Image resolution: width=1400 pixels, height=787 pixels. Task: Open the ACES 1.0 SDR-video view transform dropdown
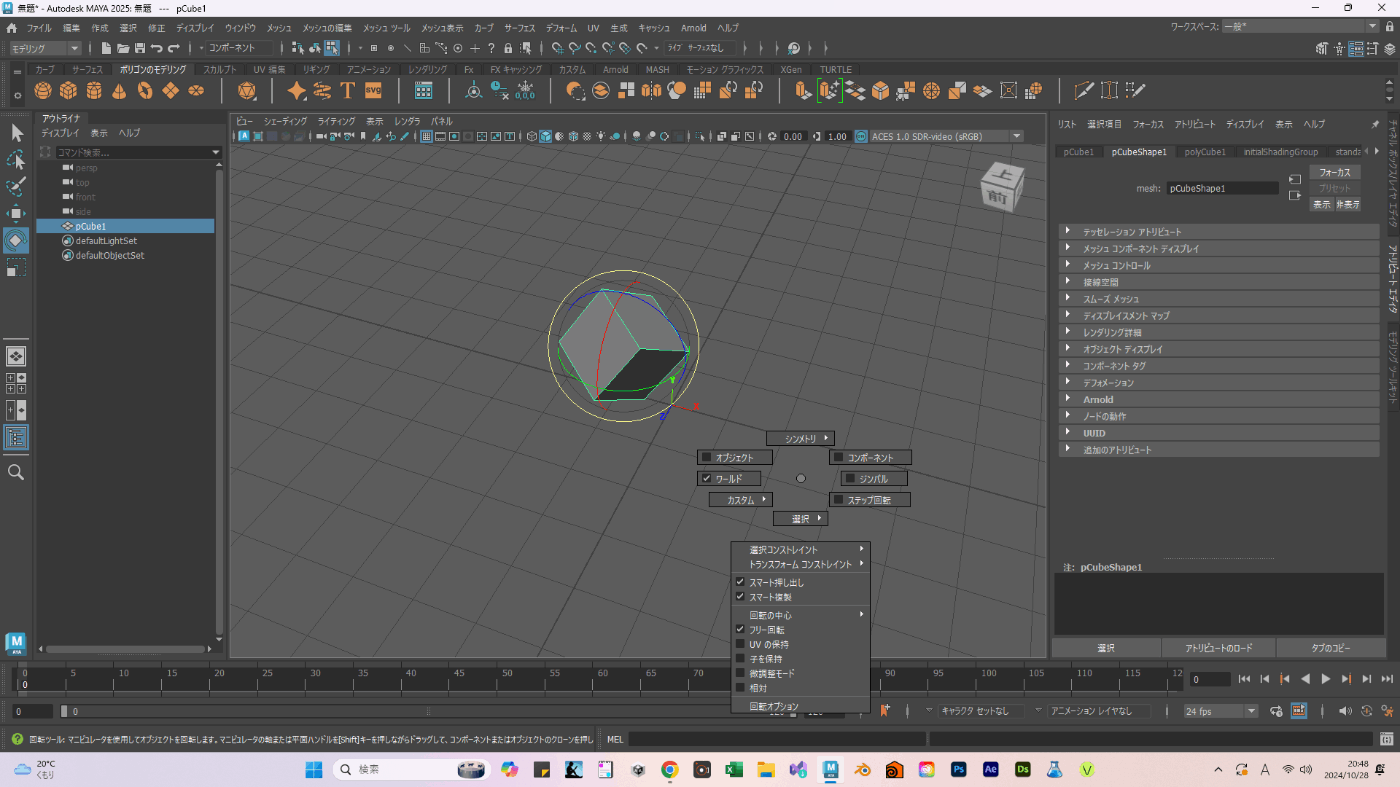pyautogui.click(x=947, y=137)
